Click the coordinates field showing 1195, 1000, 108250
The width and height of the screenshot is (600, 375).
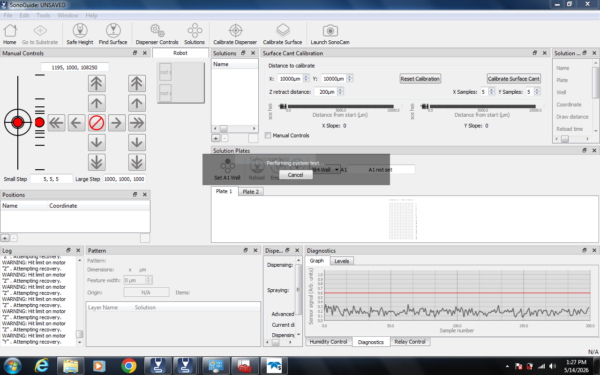(75, 67)
